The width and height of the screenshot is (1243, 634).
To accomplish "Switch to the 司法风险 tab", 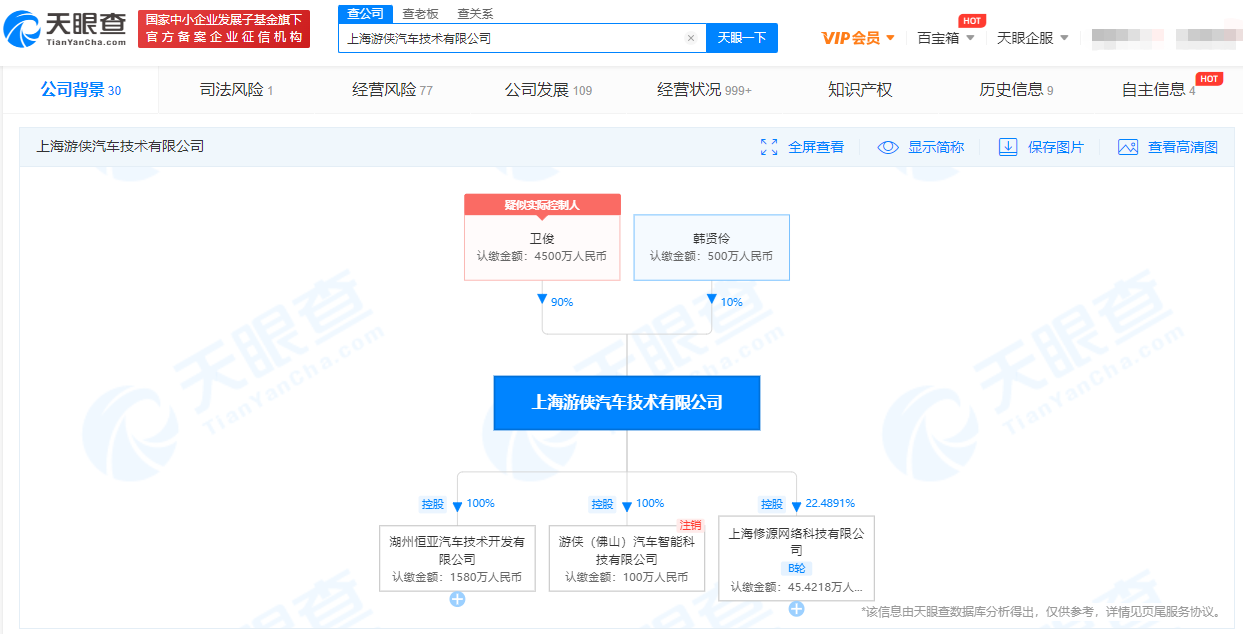I will coord(236,90).
